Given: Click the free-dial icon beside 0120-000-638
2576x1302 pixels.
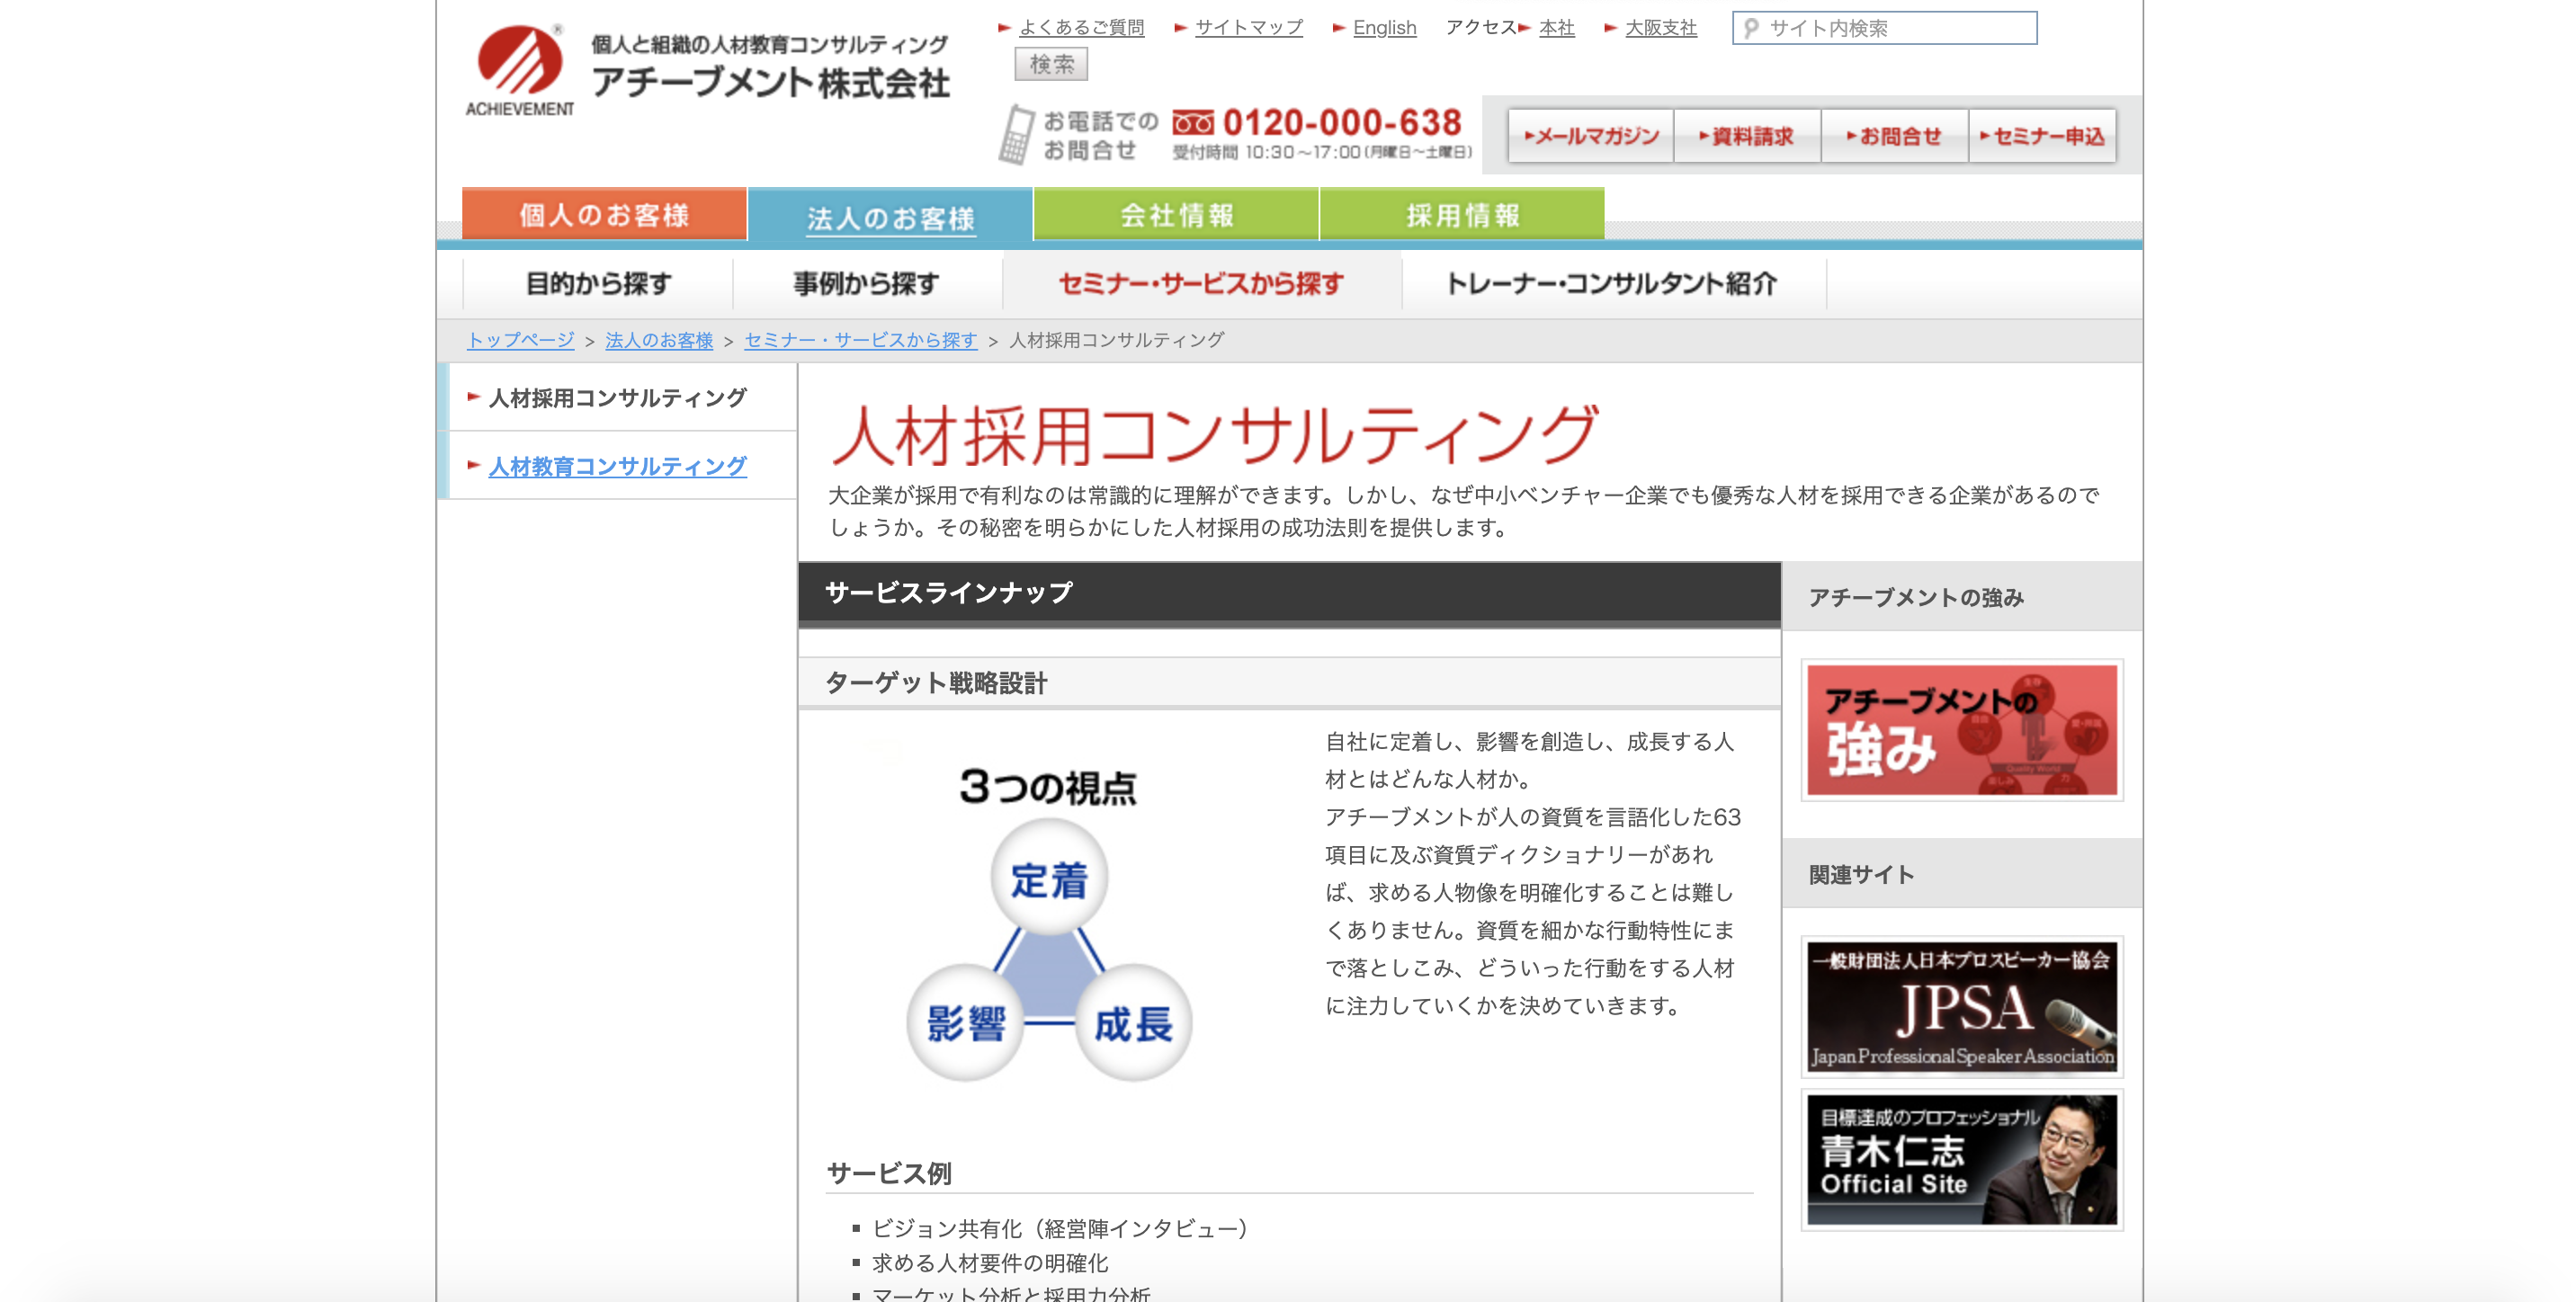Looking at the screenshot, I should pyautogui.click(x=1193, y=123).
